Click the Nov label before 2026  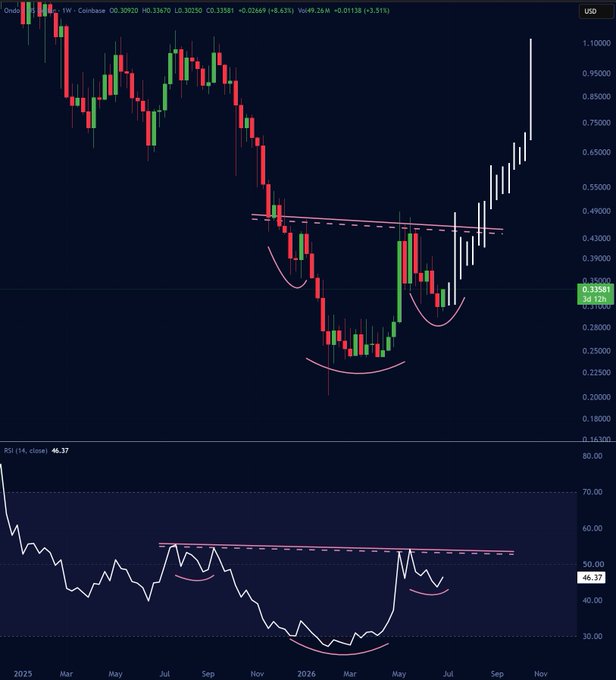point(257,674)
